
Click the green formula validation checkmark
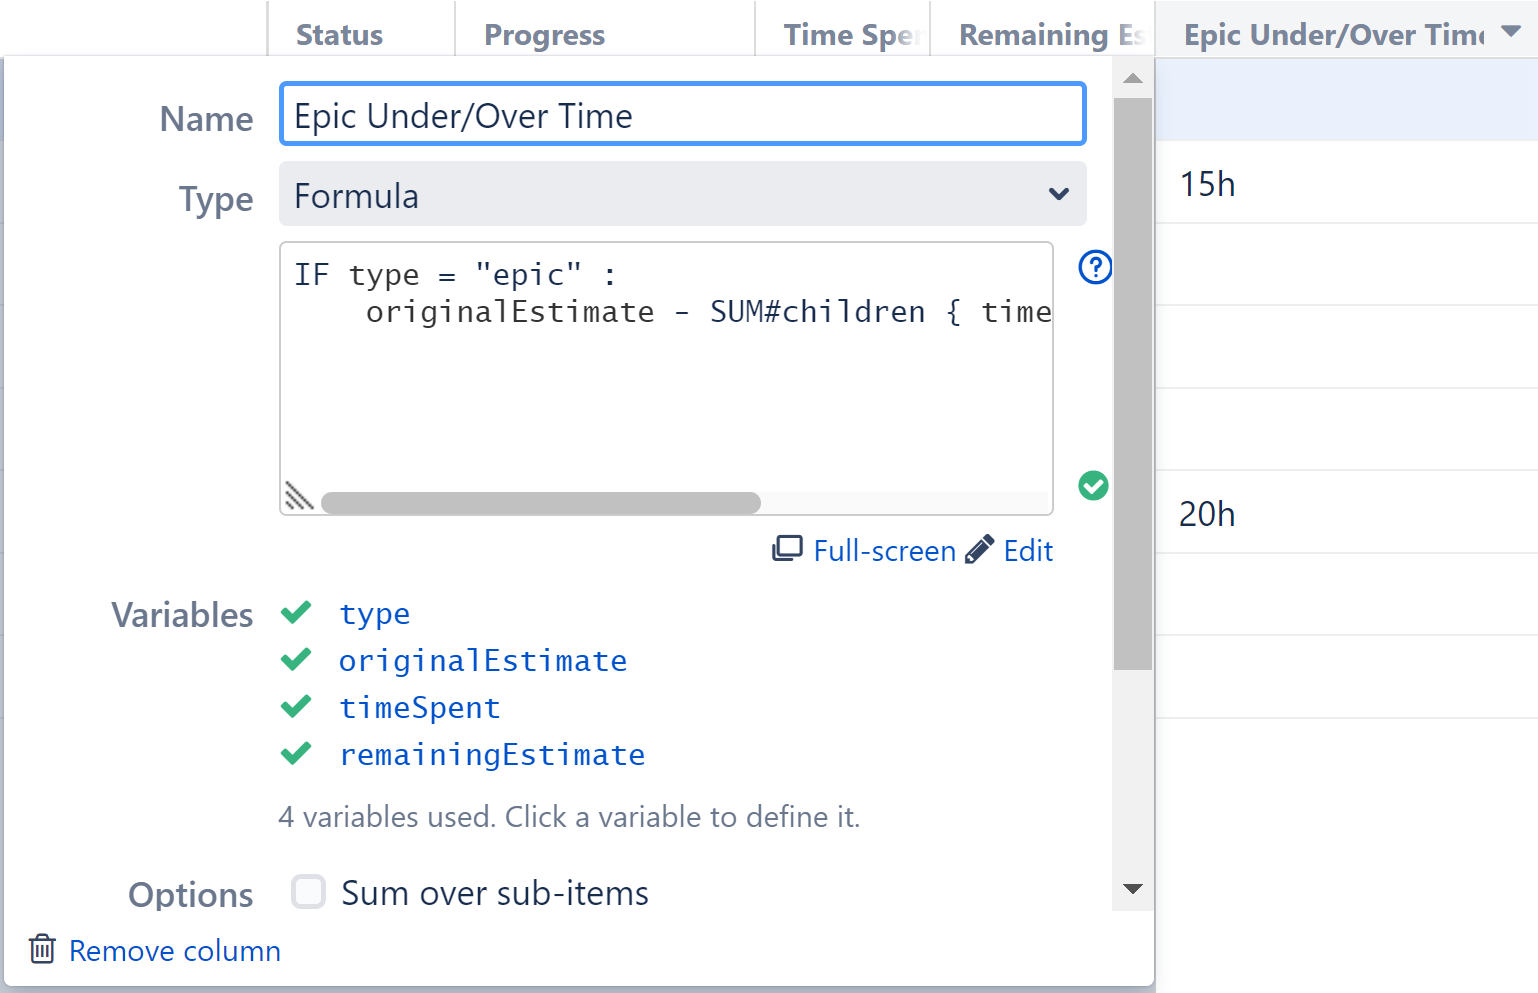(1093, 486)
